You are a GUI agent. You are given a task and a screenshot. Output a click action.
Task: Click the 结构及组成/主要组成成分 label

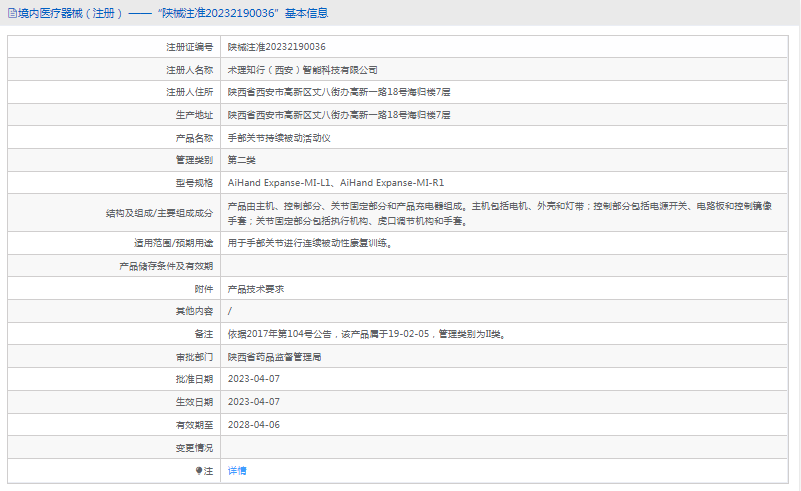point(159,213)
